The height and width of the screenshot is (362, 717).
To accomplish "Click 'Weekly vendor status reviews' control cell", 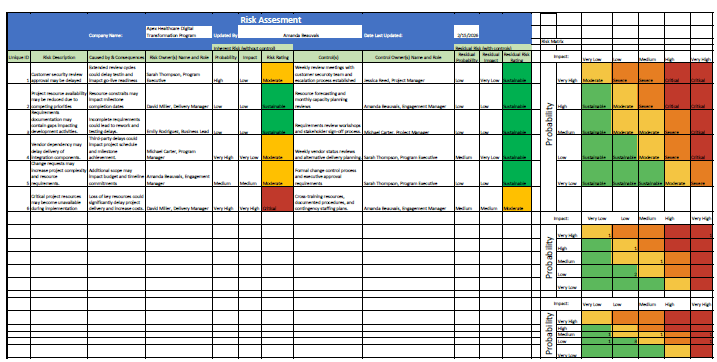I will pyautogui.click(x=328, y=148).
